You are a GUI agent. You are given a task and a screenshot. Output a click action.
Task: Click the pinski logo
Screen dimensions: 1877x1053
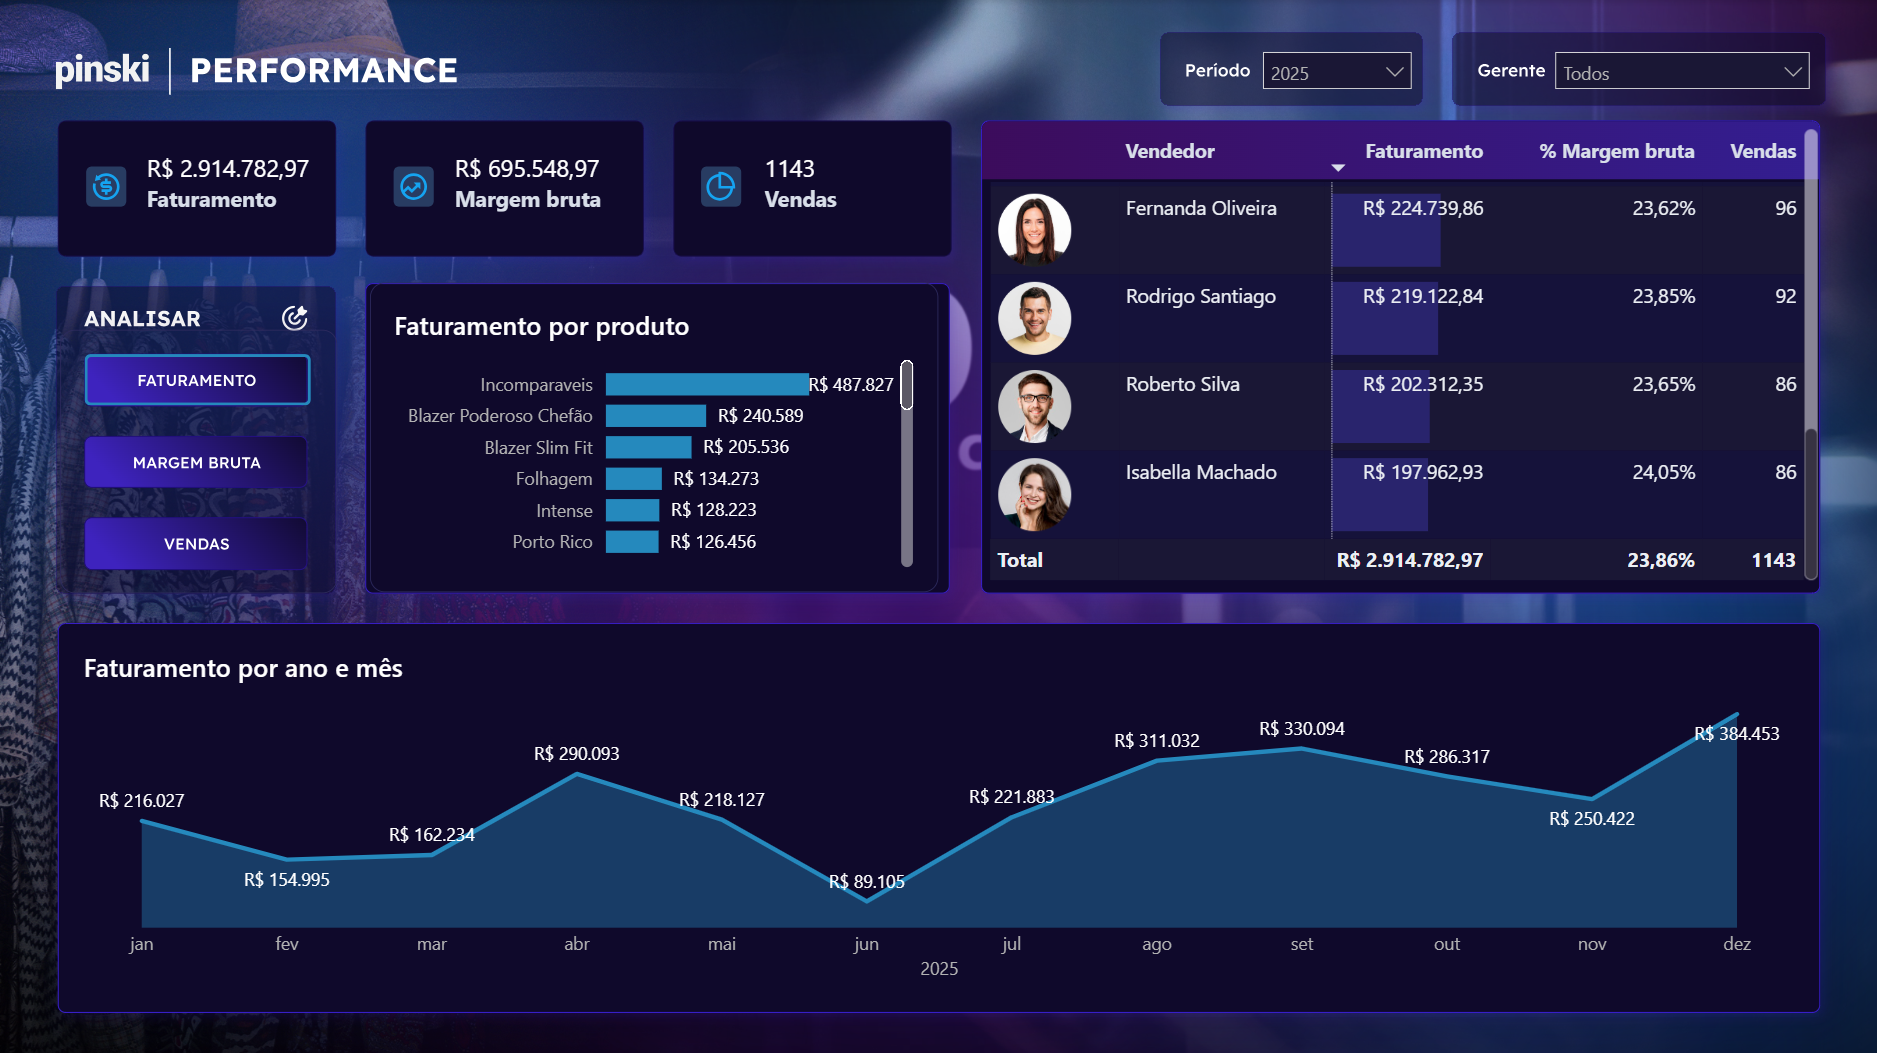101,68
